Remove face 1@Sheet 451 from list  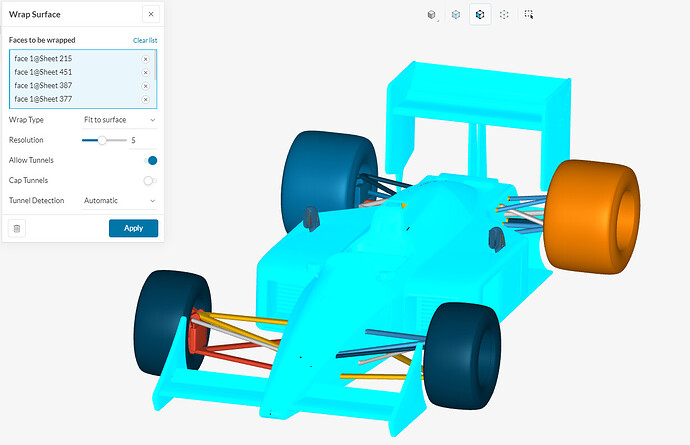pyautogui.click(x=146, y=73)
